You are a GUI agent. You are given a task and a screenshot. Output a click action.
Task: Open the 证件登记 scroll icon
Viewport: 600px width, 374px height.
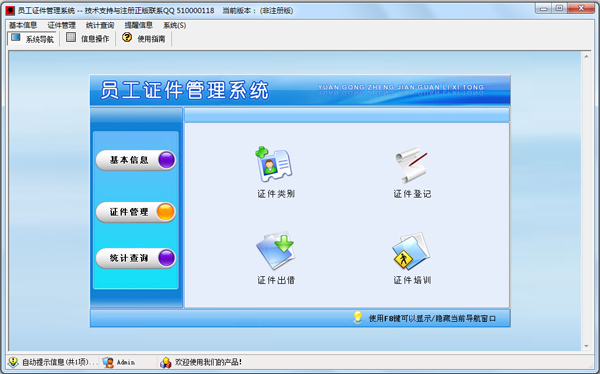click(412, 165)
